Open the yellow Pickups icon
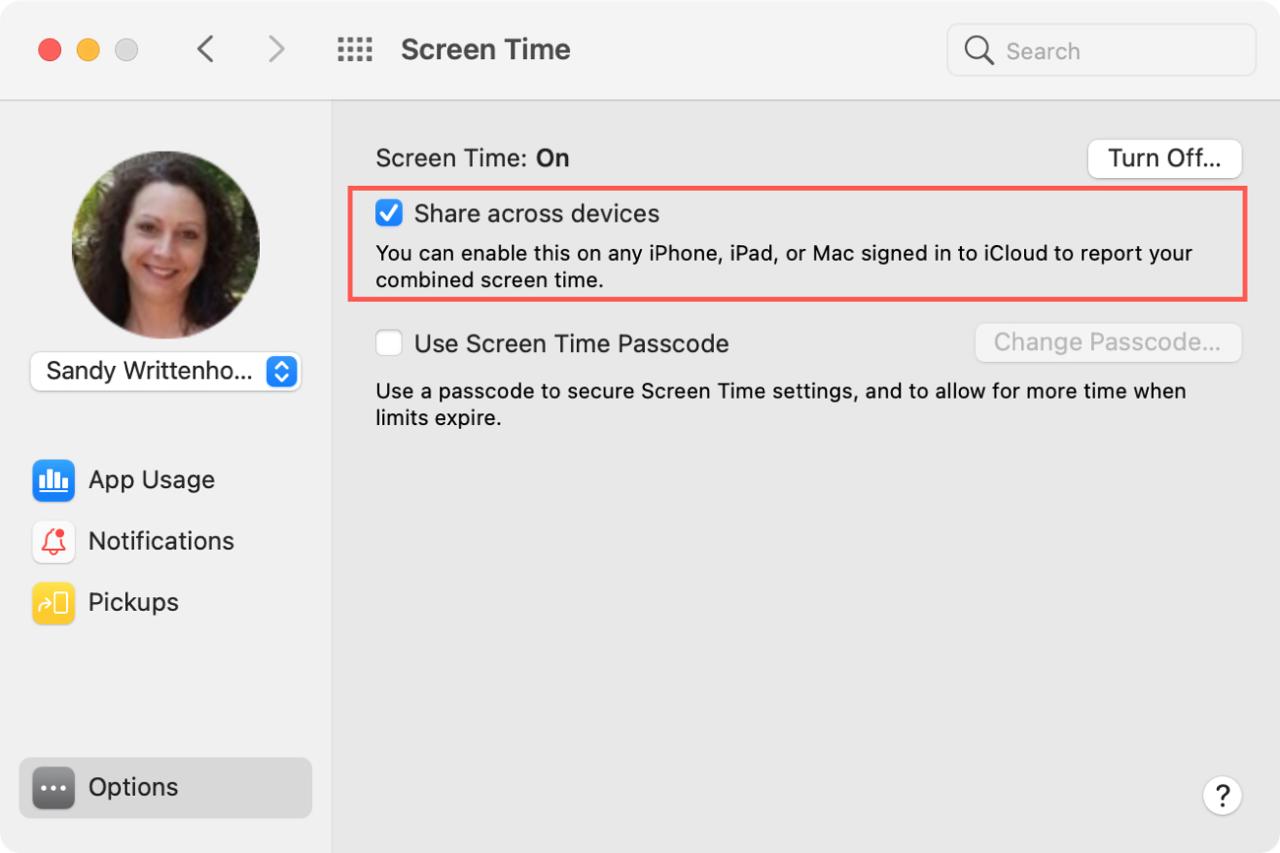1280x853 pixels. (x=53, y=602)
